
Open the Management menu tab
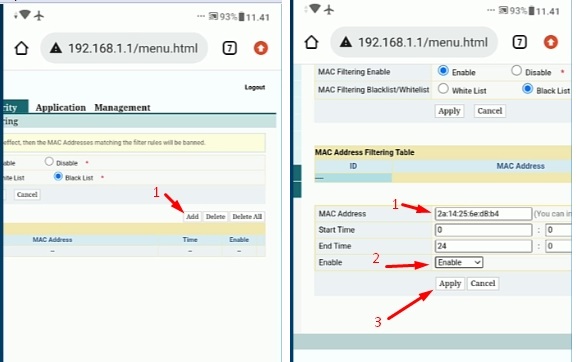click(x=122, y=108)
